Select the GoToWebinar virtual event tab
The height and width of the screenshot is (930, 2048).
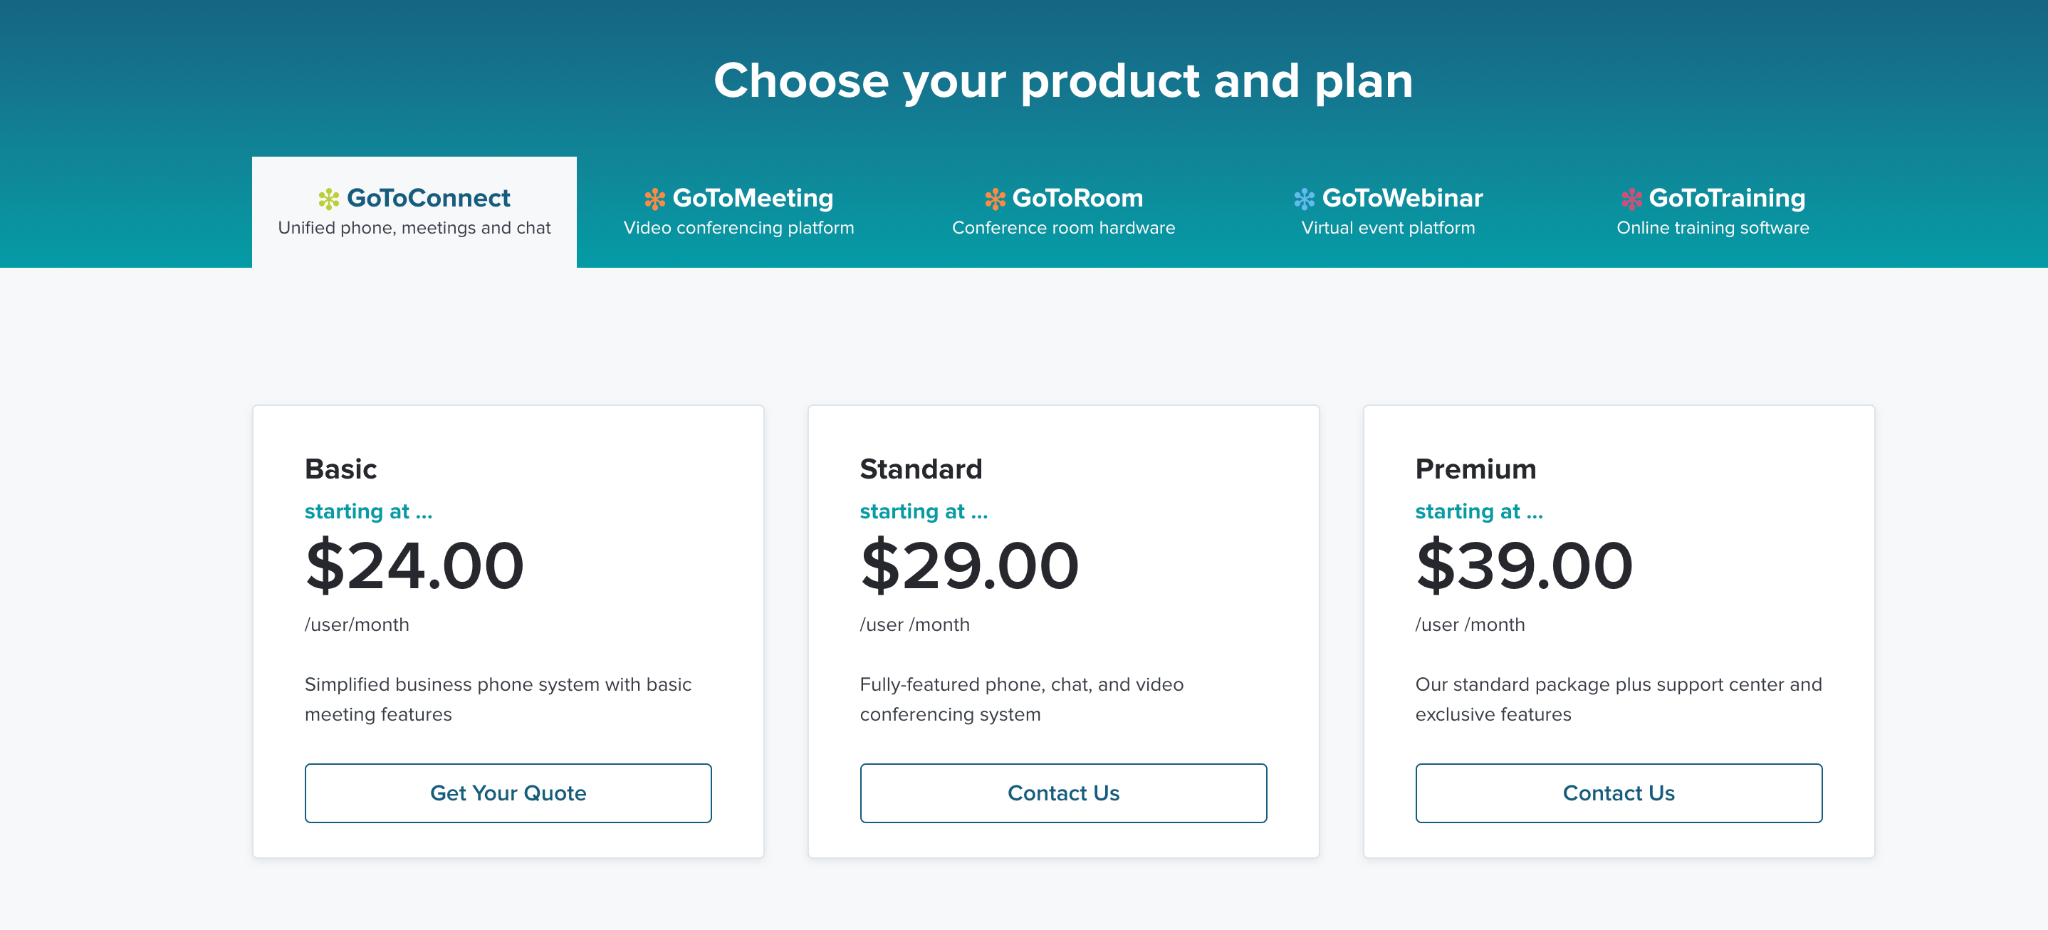point(1388,212)
